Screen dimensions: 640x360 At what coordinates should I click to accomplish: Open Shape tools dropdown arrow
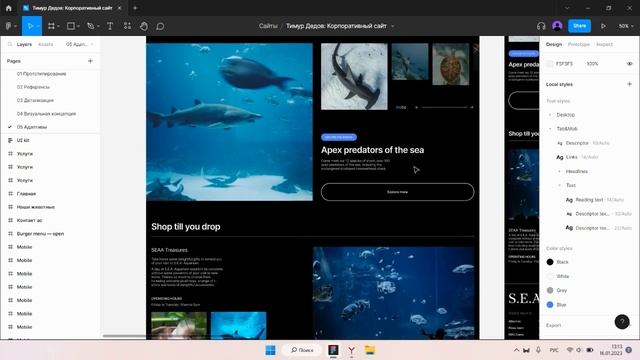[x=78, y=26]
